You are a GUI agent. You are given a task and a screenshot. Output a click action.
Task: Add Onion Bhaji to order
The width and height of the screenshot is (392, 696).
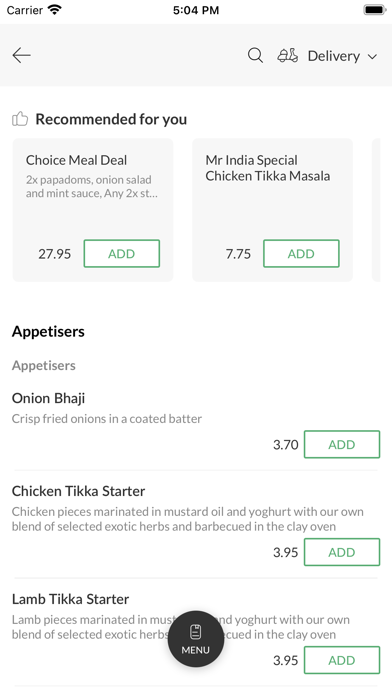tap(342, 444)
